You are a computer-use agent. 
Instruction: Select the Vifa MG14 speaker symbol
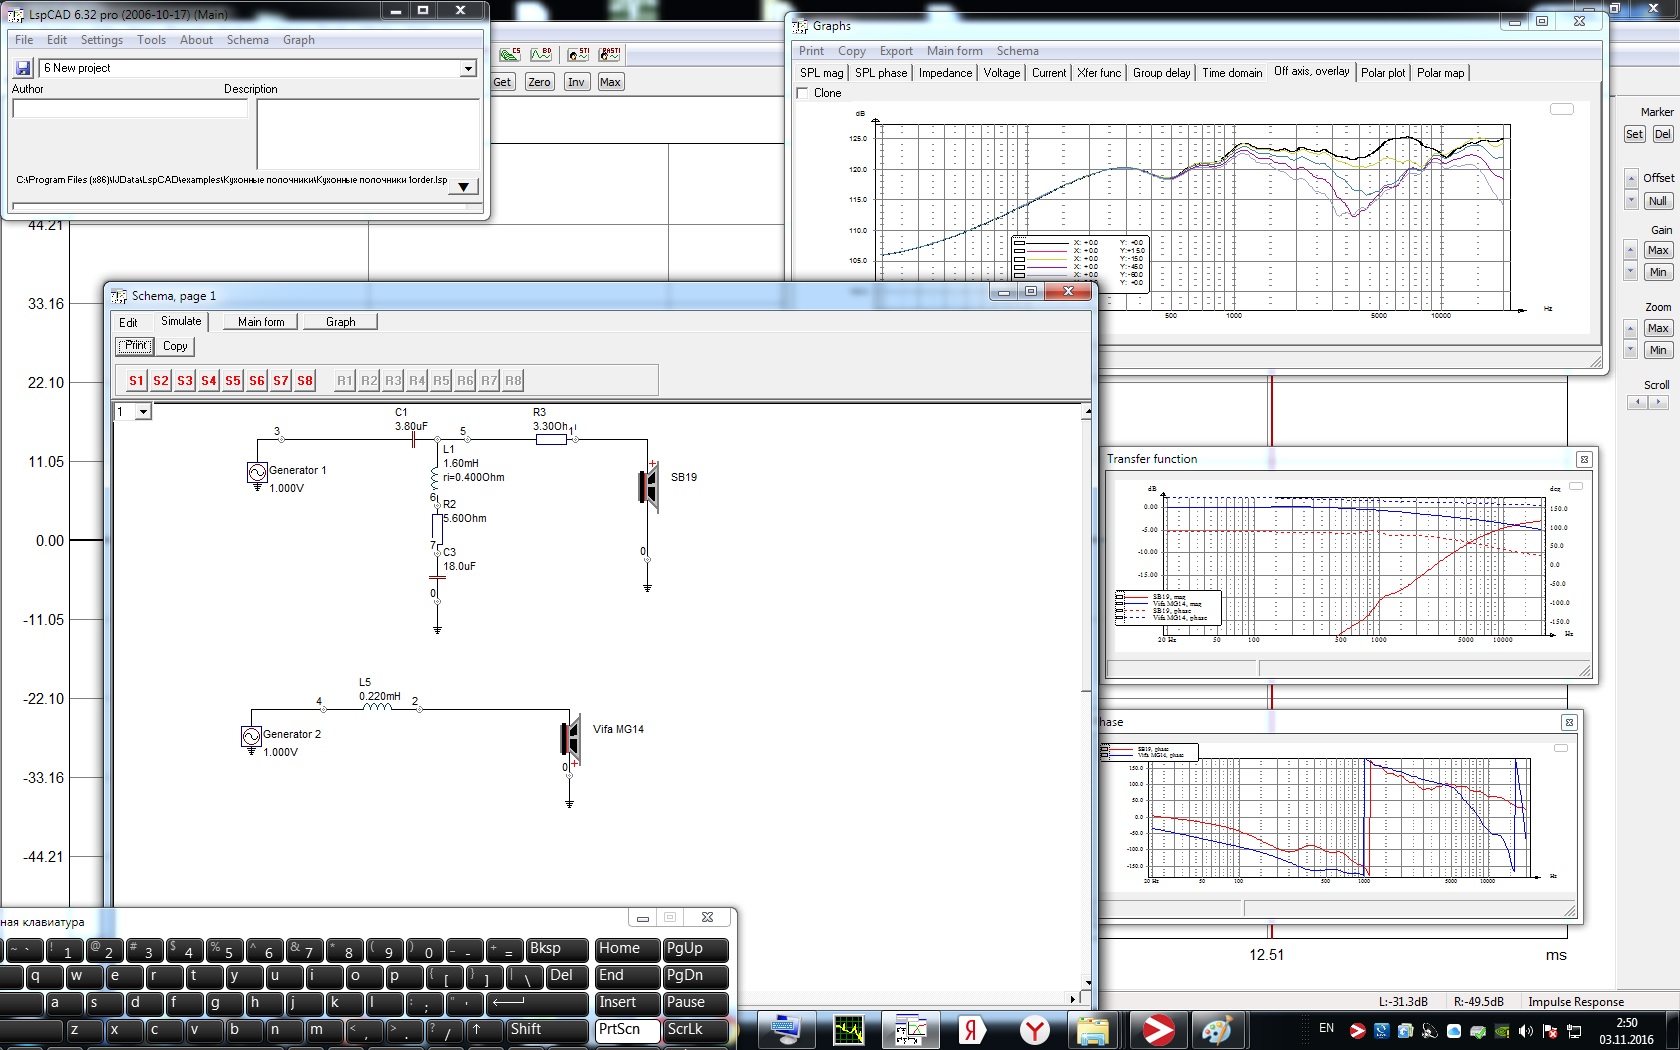570,739
